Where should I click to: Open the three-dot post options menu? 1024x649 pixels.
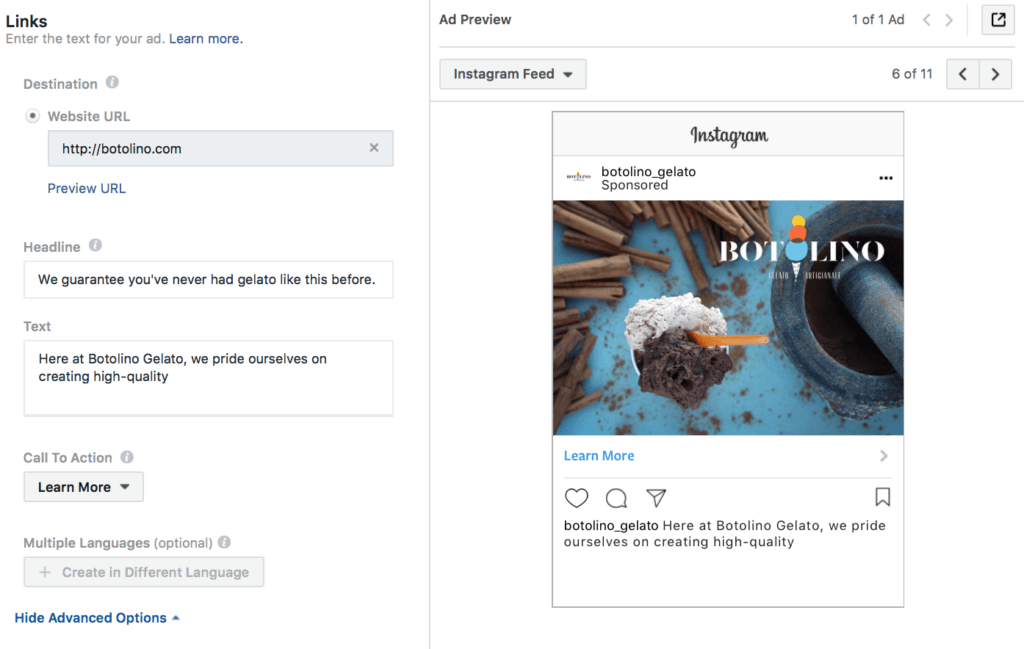(885, 178)
